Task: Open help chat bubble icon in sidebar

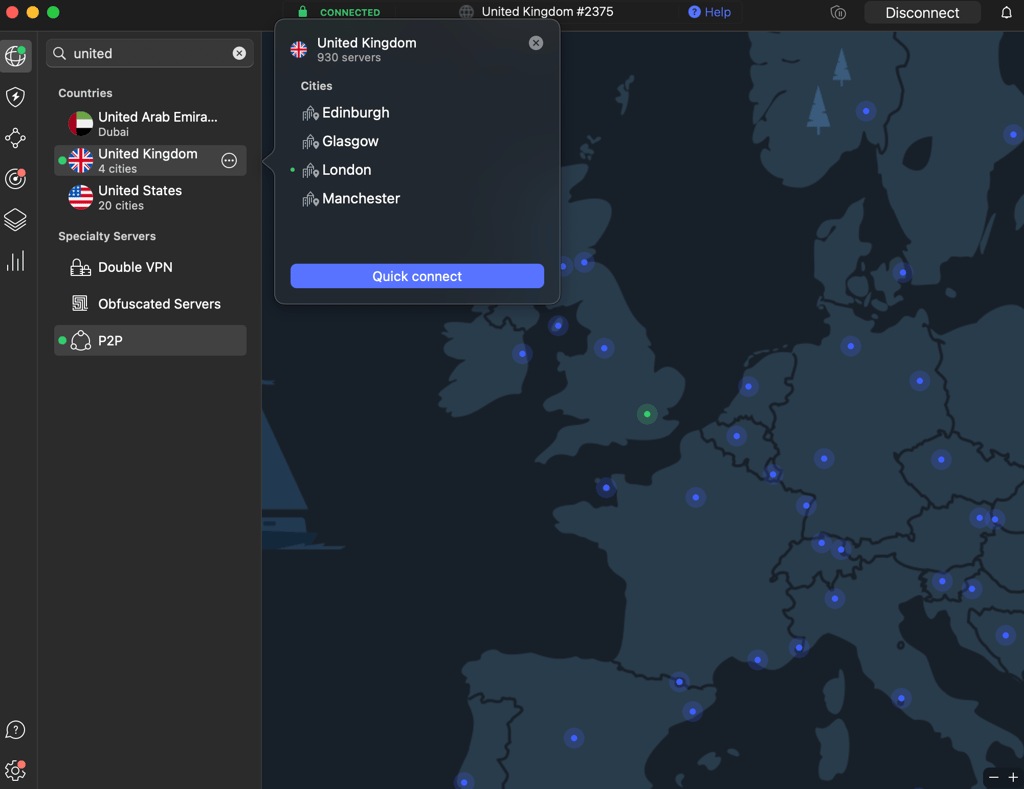Action: (x=16, y=730)
